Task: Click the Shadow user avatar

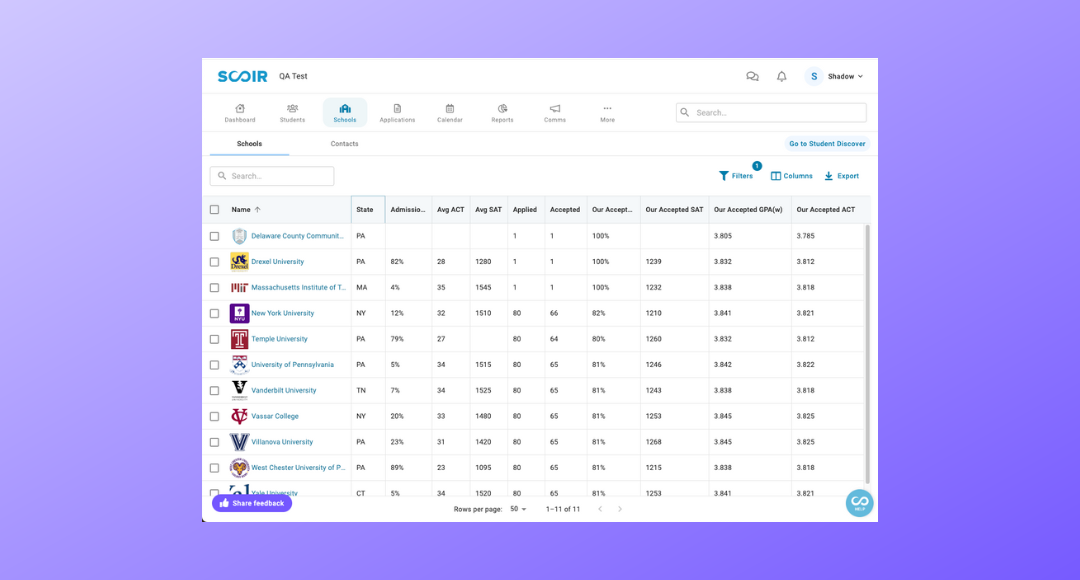Action: click(x=814, y=76)
